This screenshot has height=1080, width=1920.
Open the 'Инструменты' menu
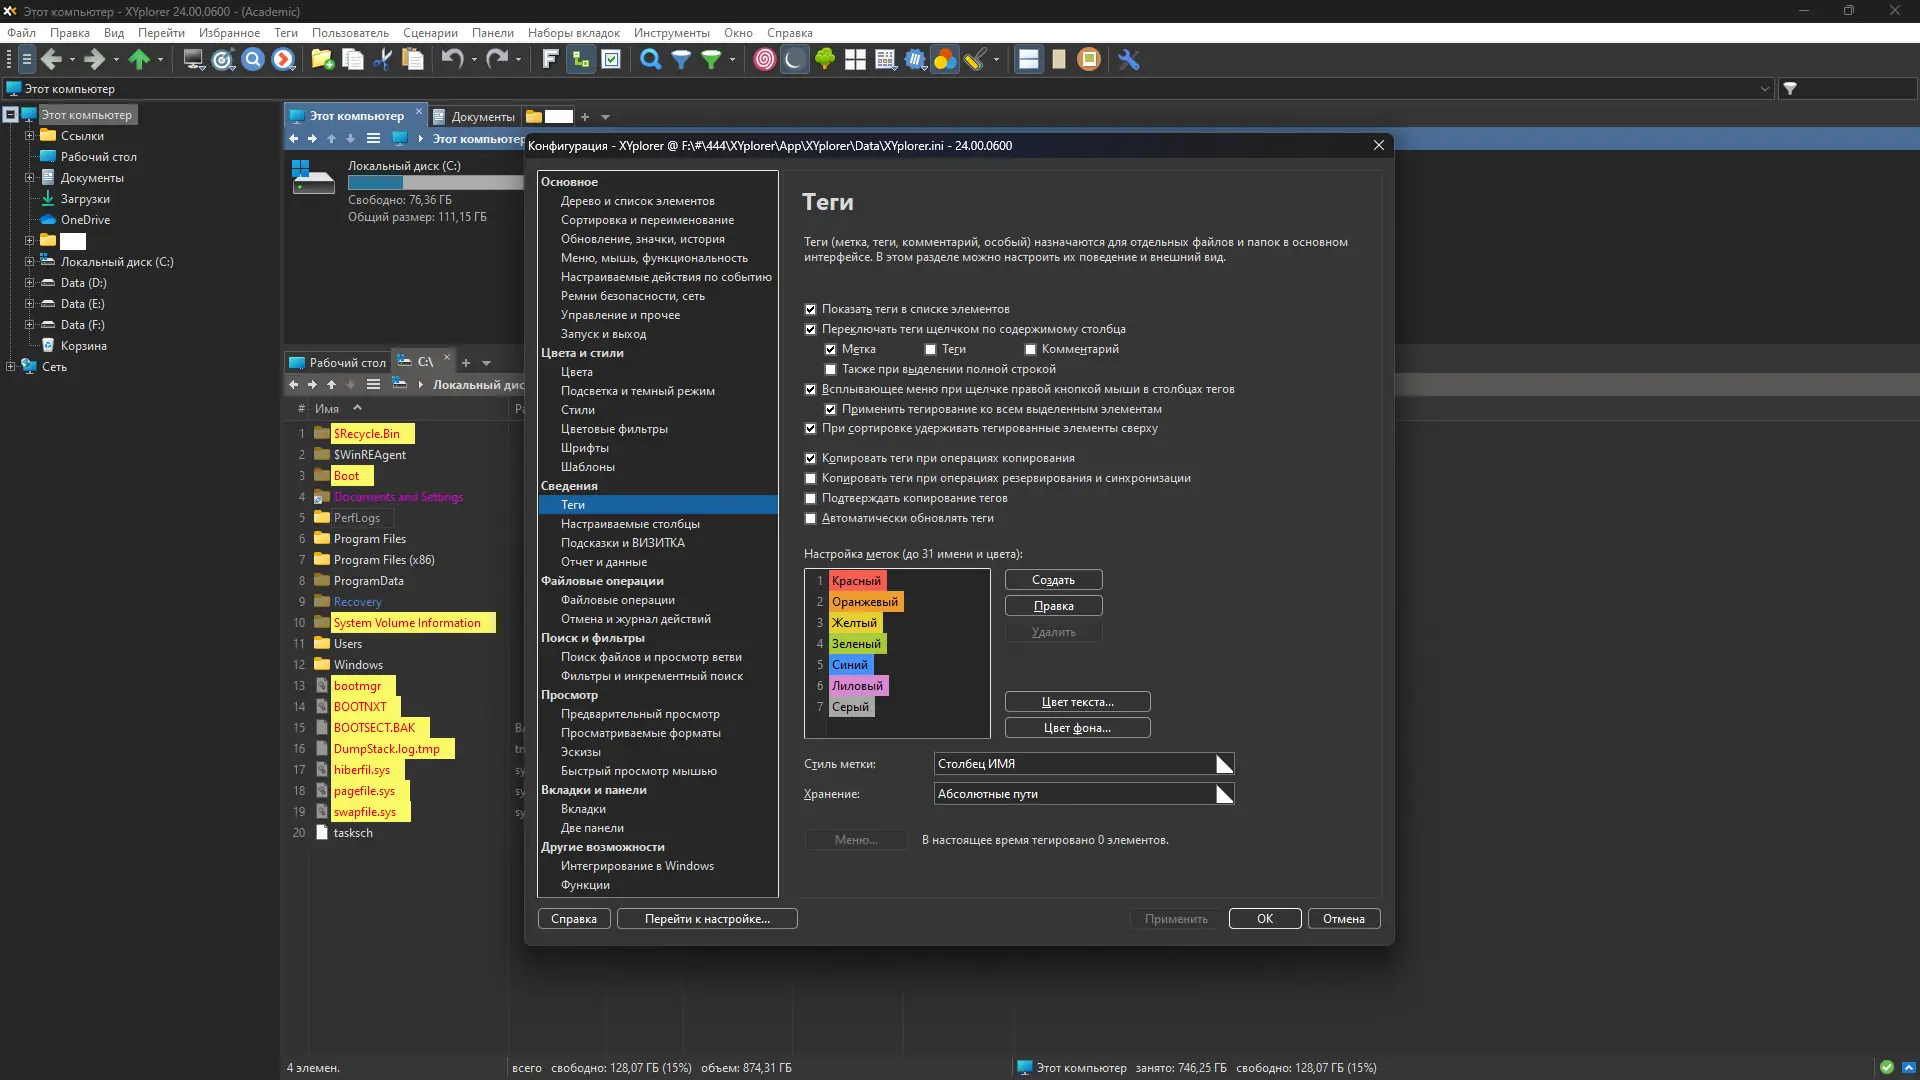[x=671, y=33]
